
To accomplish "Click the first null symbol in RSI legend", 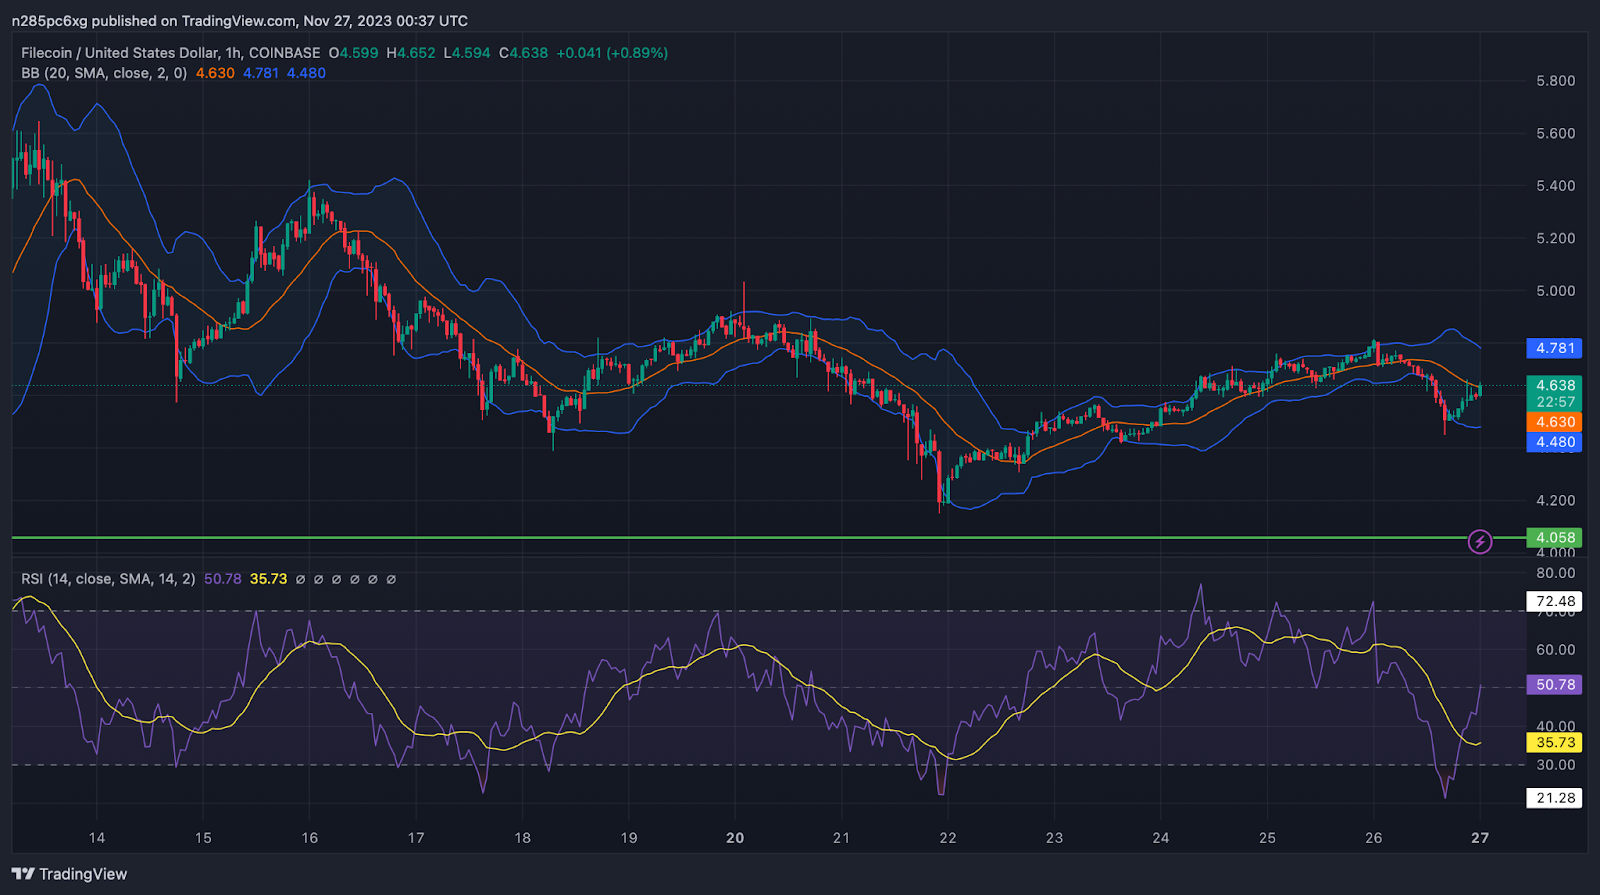I will coord(300,579).
